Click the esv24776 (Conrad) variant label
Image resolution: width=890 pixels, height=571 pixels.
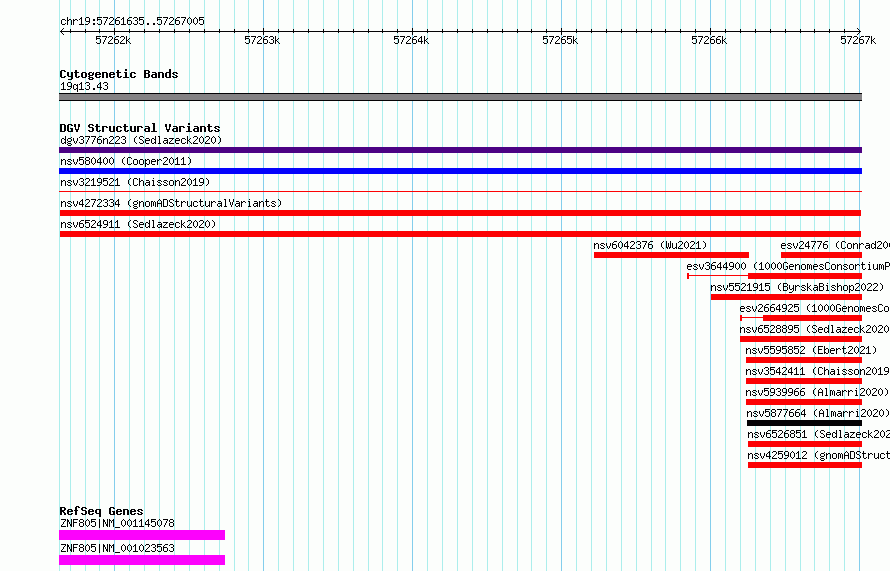coord(835,245)
